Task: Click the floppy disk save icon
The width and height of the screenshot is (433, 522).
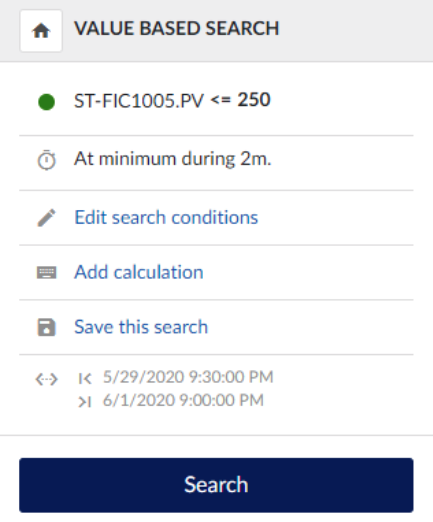Action: (46, 327)
